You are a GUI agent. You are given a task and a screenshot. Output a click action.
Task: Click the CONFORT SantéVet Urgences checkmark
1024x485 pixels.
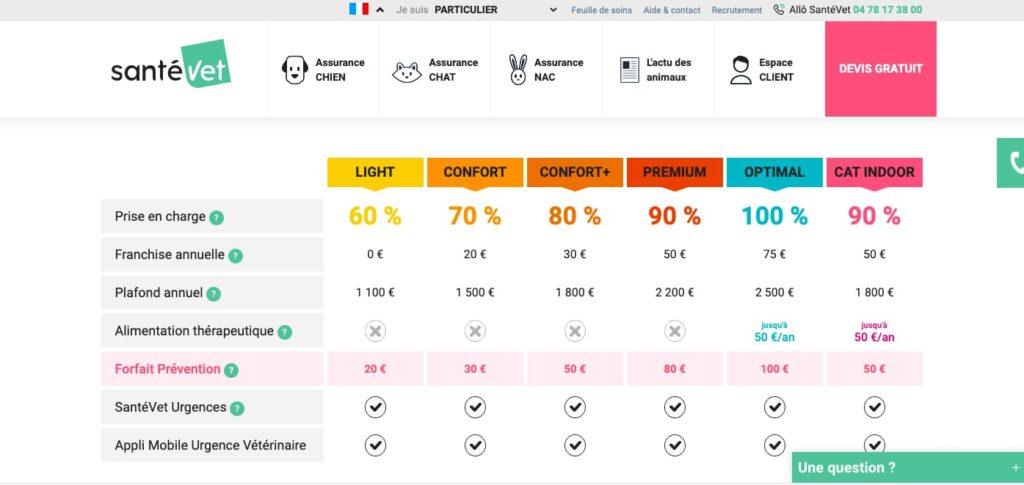475,407
